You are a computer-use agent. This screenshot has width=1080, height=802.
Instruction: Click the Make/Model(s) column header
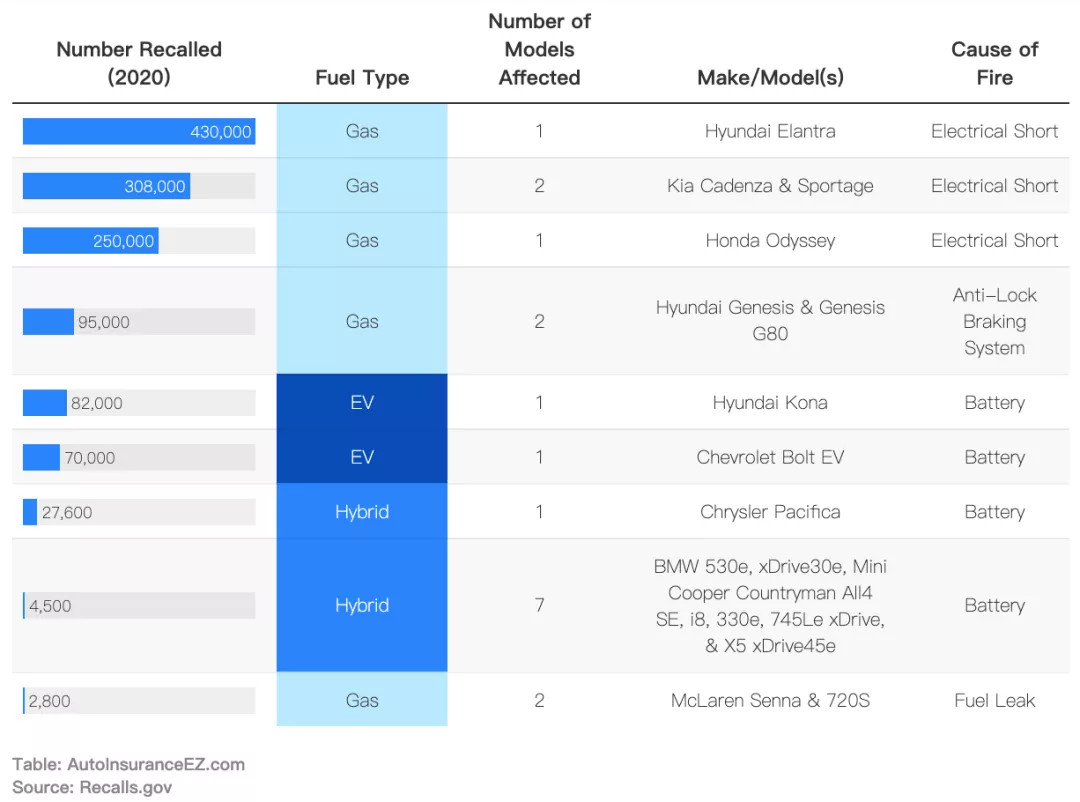click(x=770, y=77)
